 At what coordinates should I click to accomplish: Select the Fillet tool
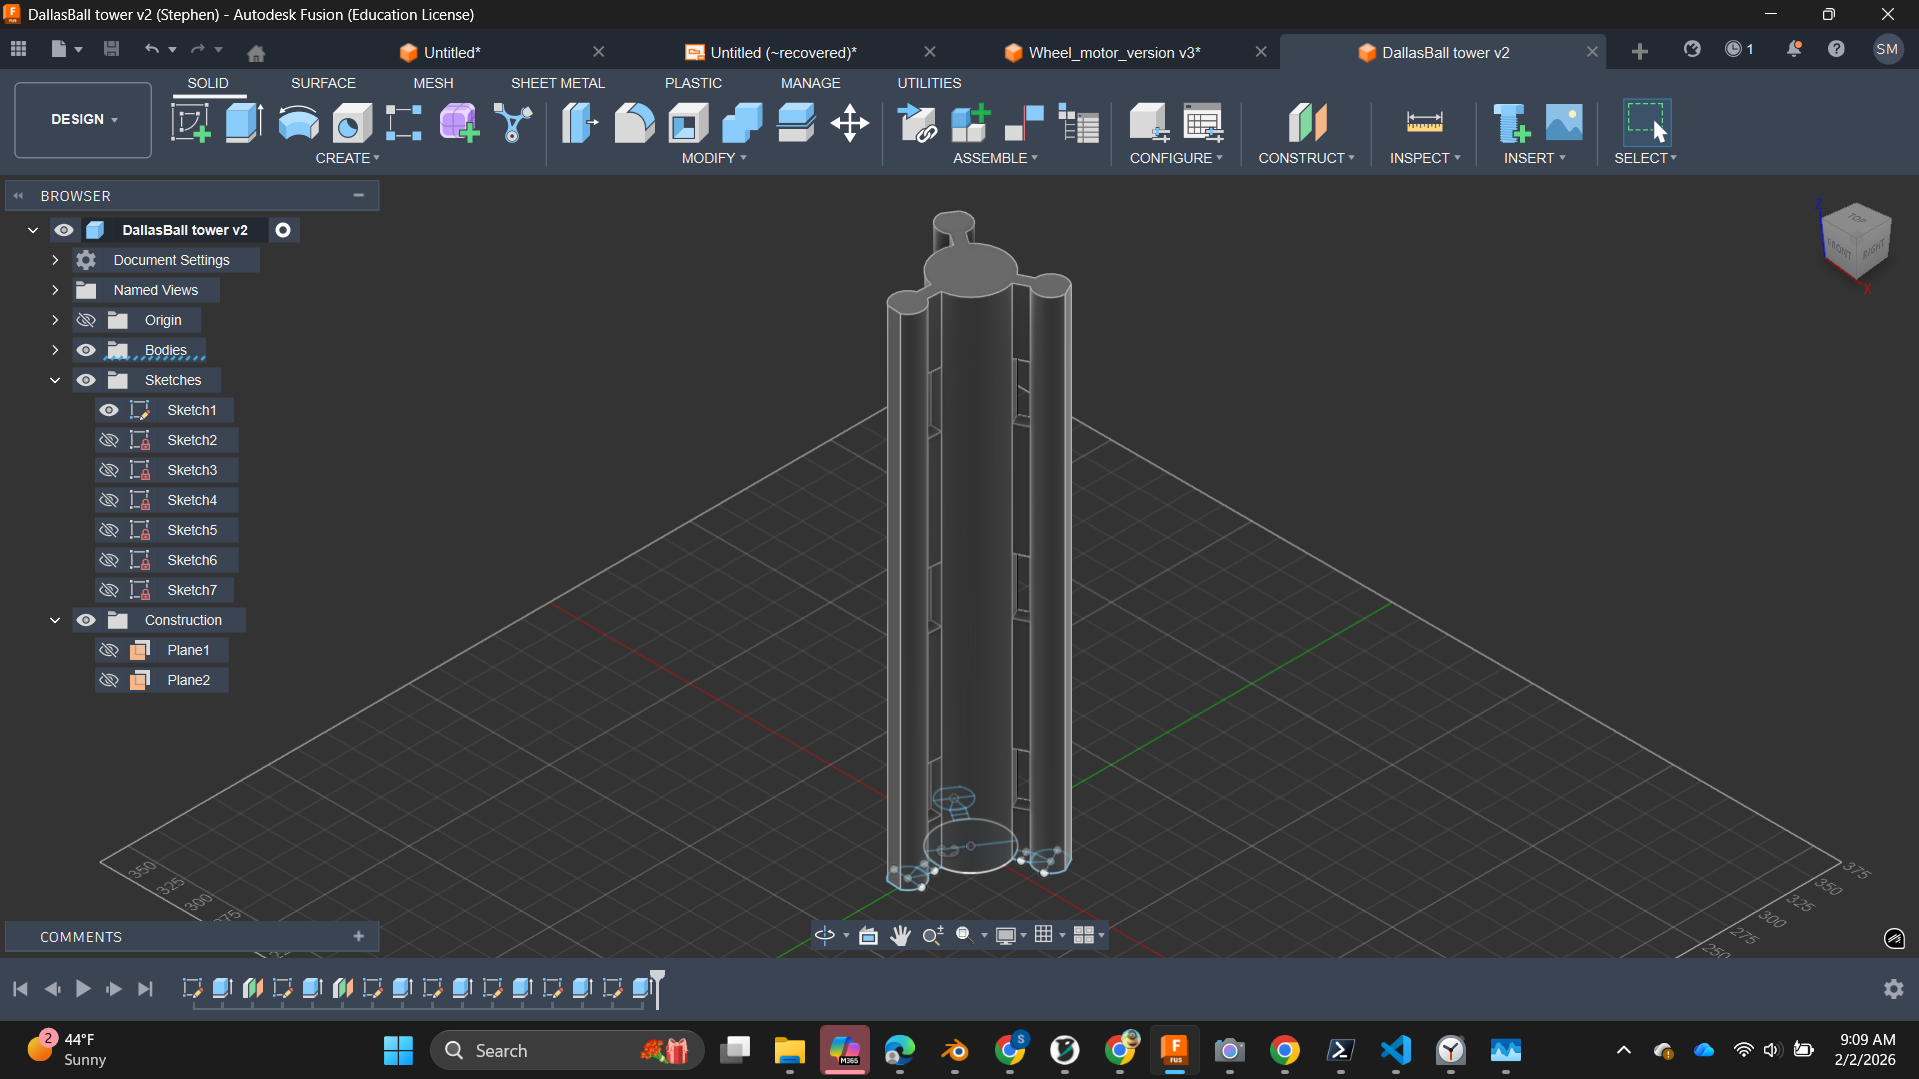(x=634, y=124)
